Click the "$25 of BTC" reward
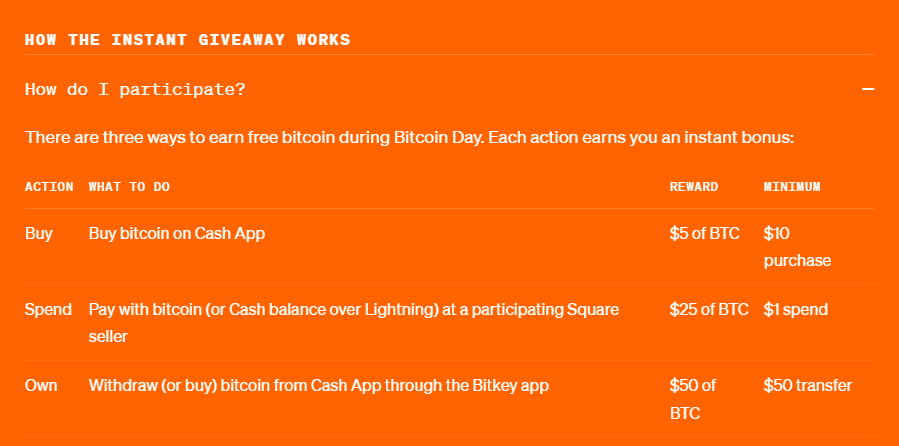 tap(709, 310)
